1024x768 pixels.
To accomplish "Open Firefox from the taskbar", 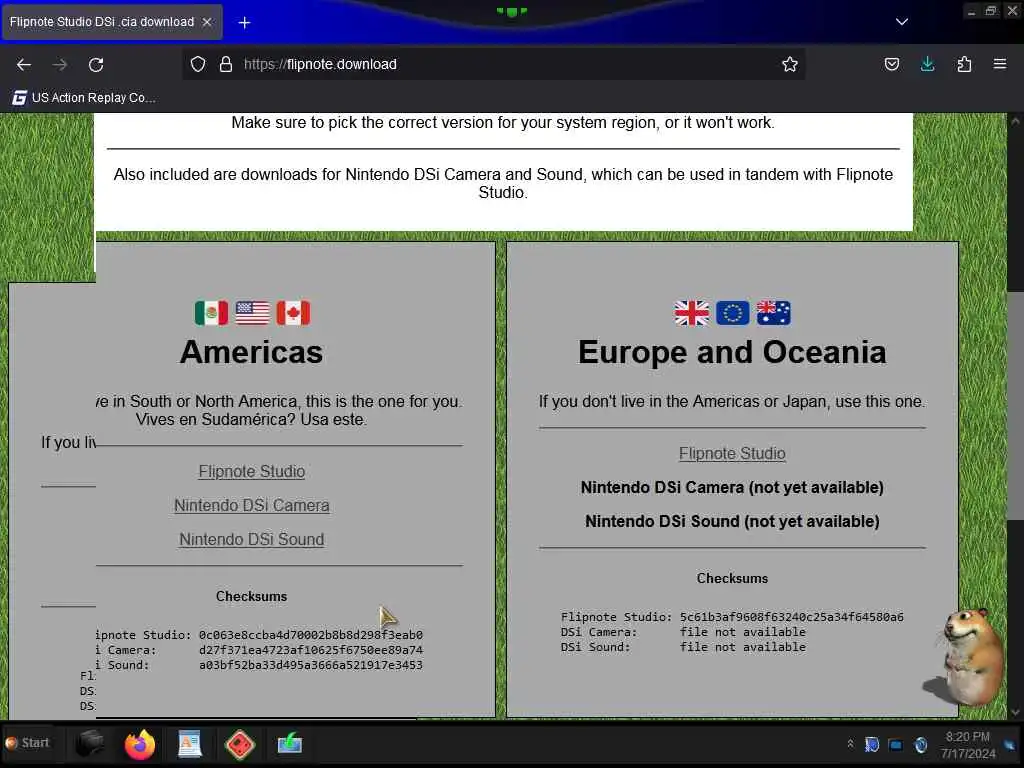I will coord(140,744).
